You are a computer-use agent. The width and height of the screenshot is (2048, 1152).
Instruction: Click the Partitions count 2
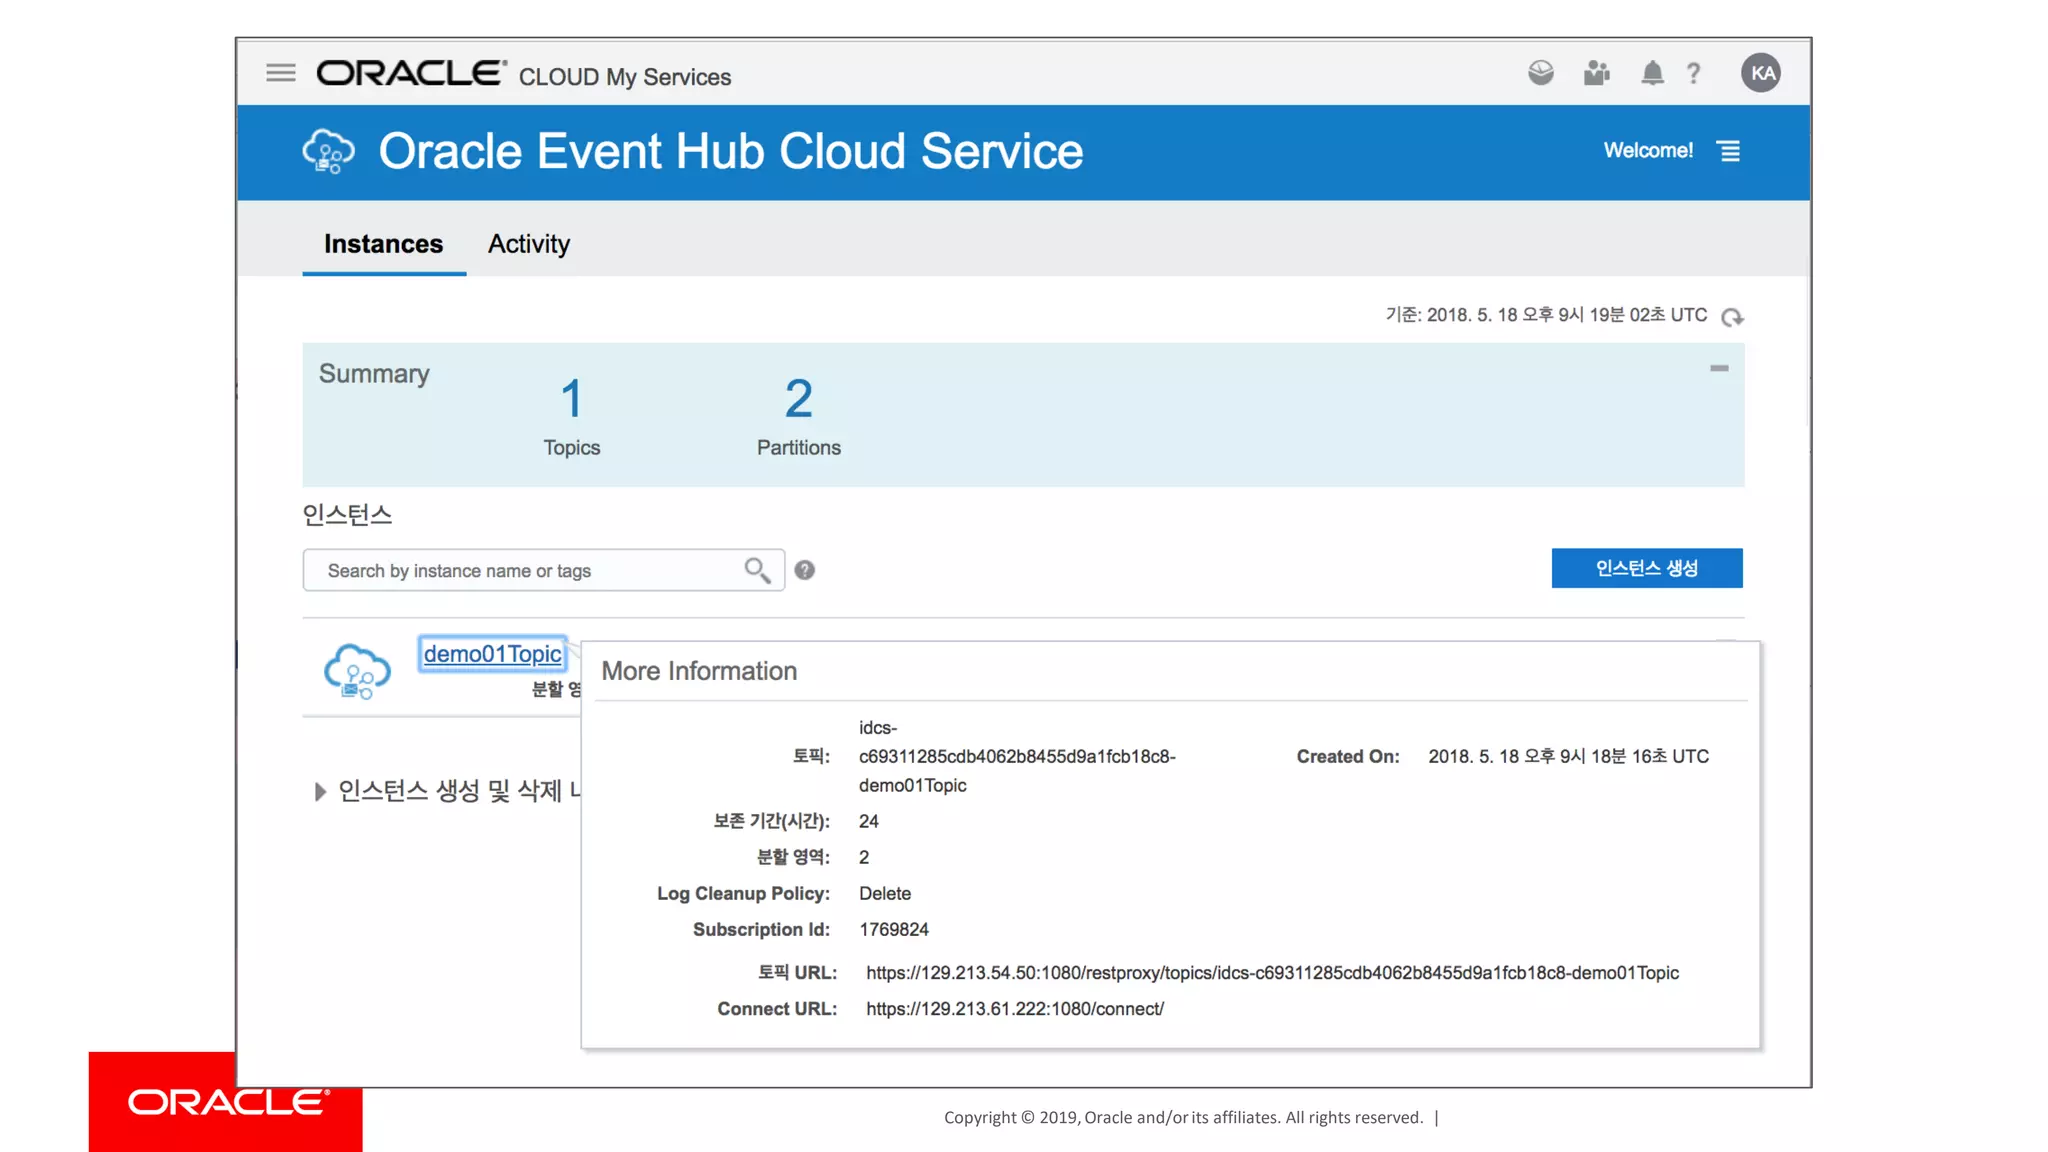[798, 399]
